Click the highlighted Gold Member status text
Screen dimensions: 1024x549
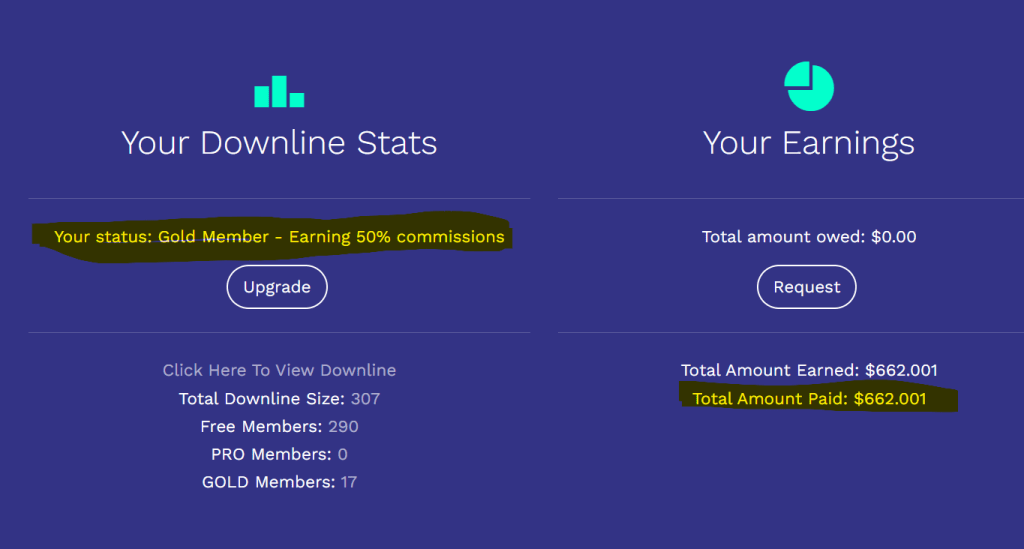coord(279,237)
